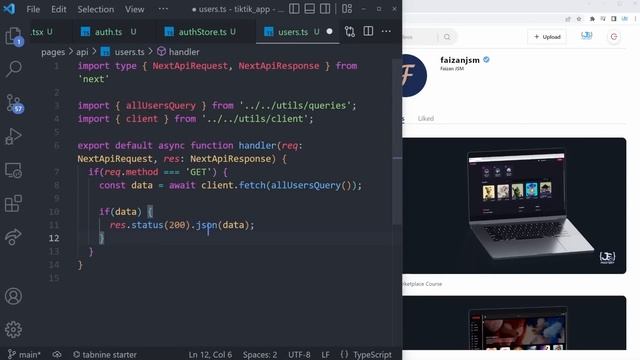Open the Search view in activity bar
Viewport: 640px width, 360px height.
point(13,69)
